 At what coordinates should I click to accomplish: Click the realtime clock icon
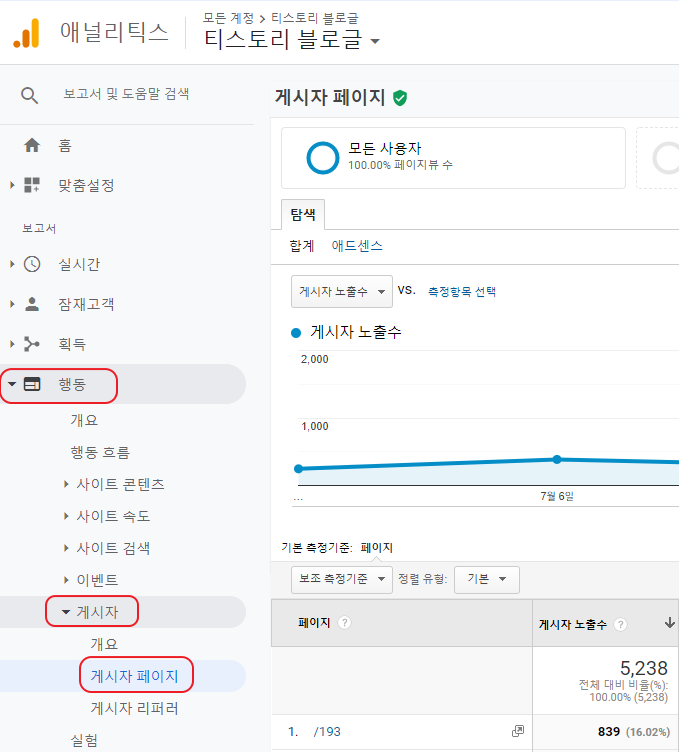(32, 264)
